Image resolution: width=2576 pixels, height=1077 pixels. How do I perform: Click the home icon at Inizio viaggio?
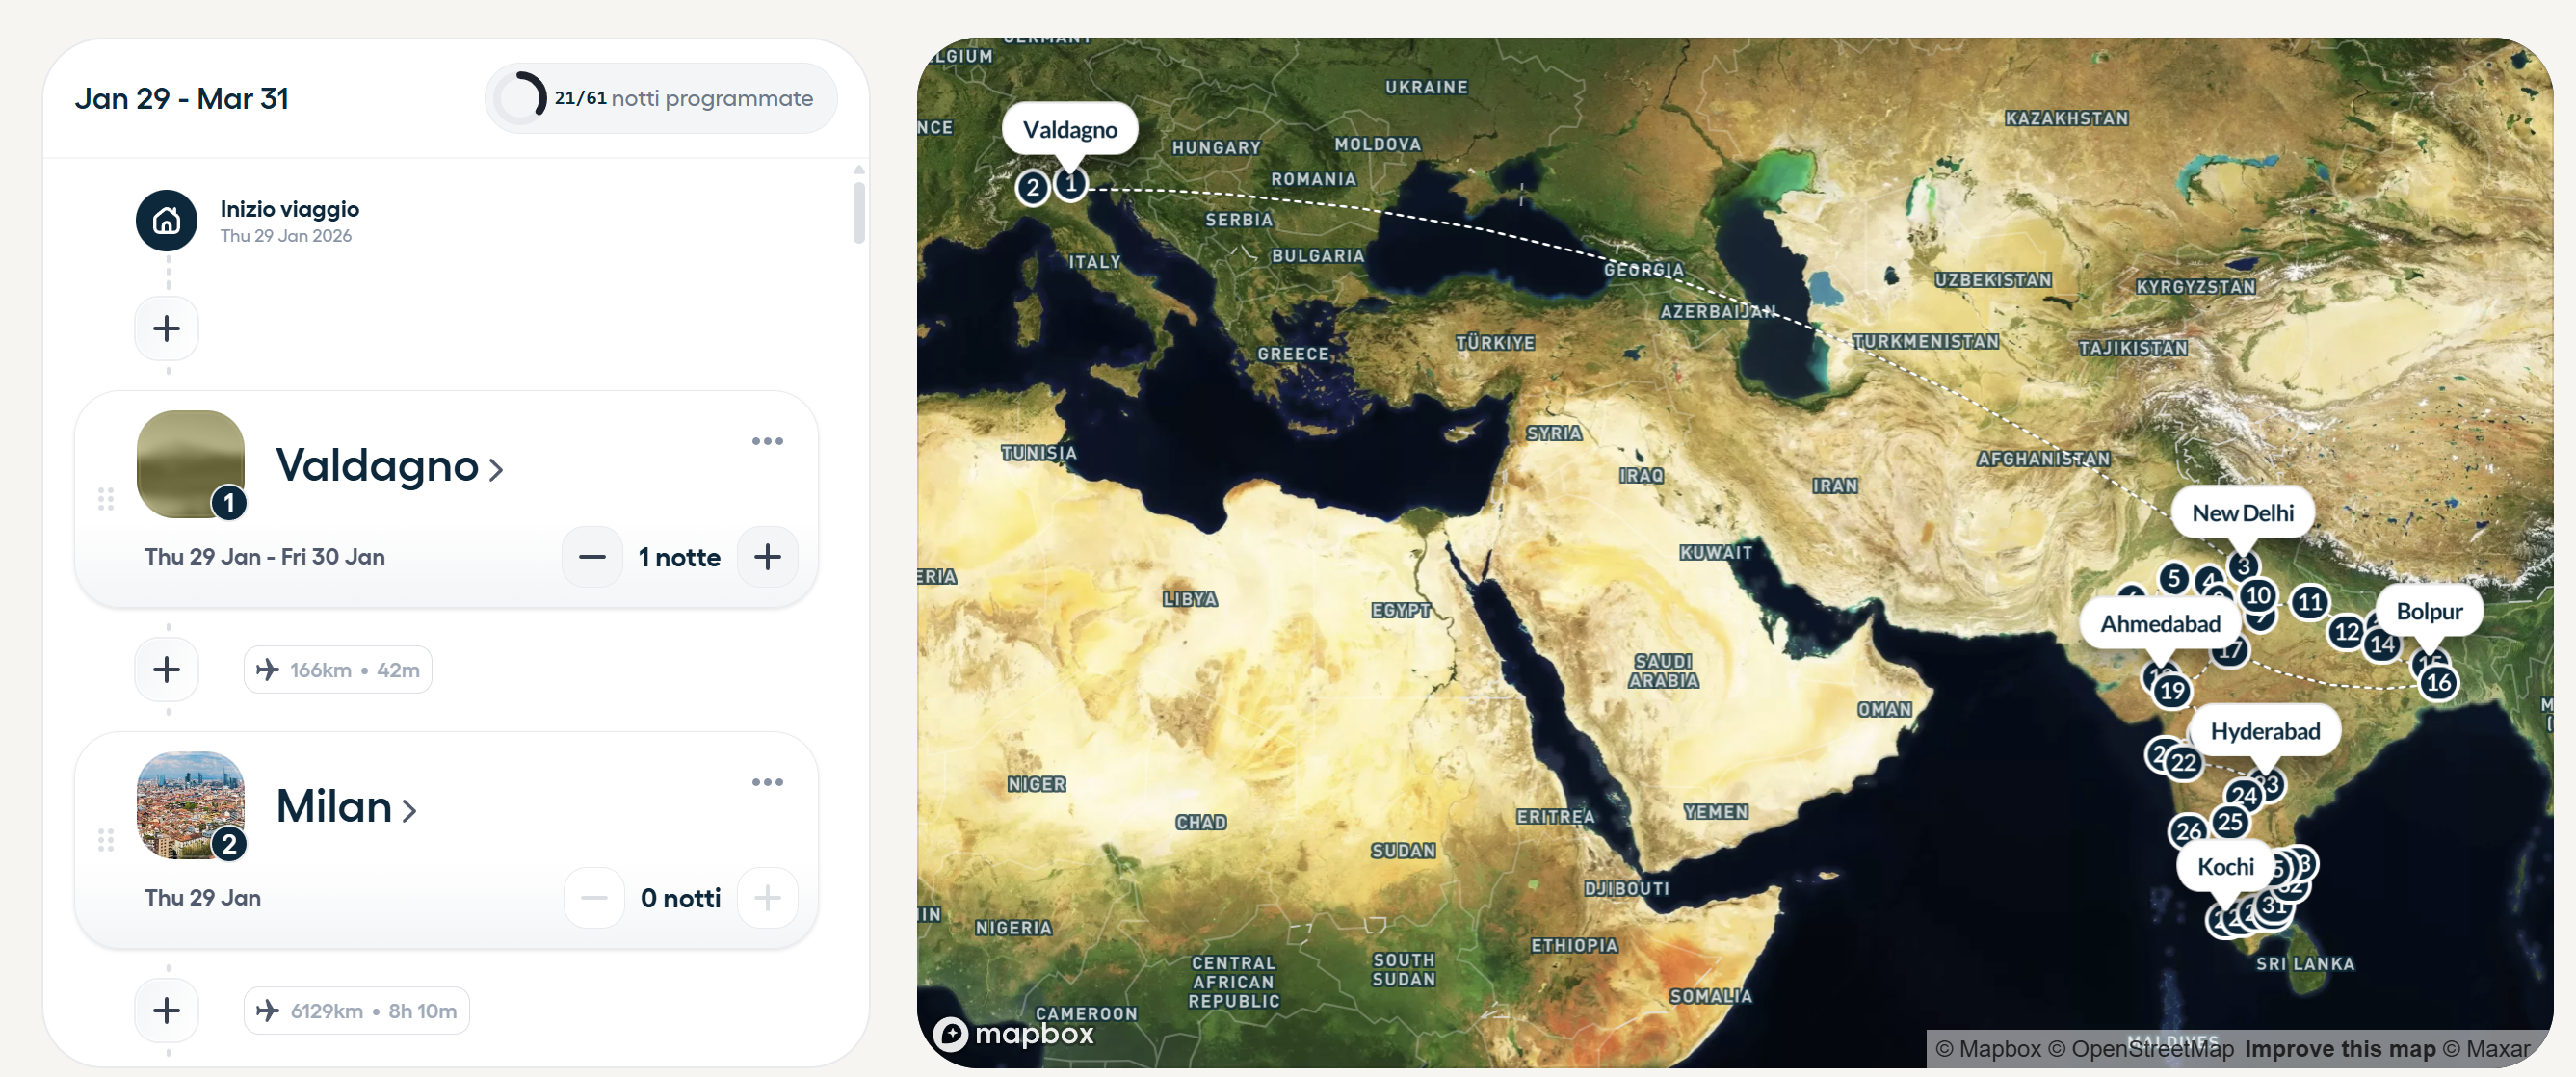[166, 221]
